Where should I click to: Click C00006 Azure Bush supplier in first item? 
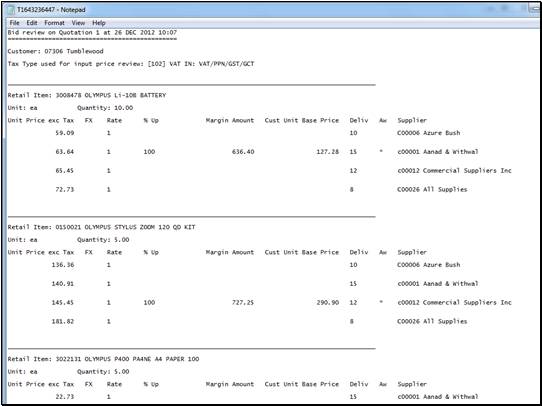[429, 133]
